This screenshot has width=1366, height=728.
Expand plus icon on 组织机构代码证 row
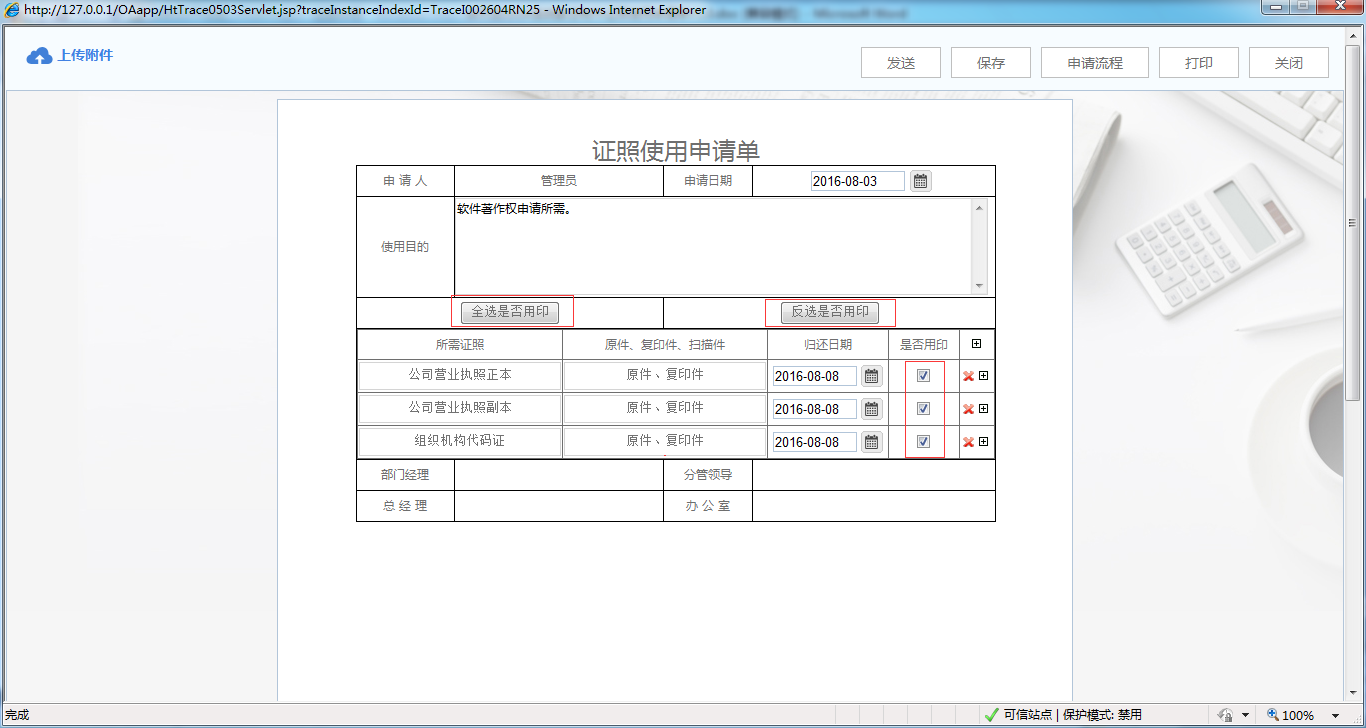[x=981, y=441]
